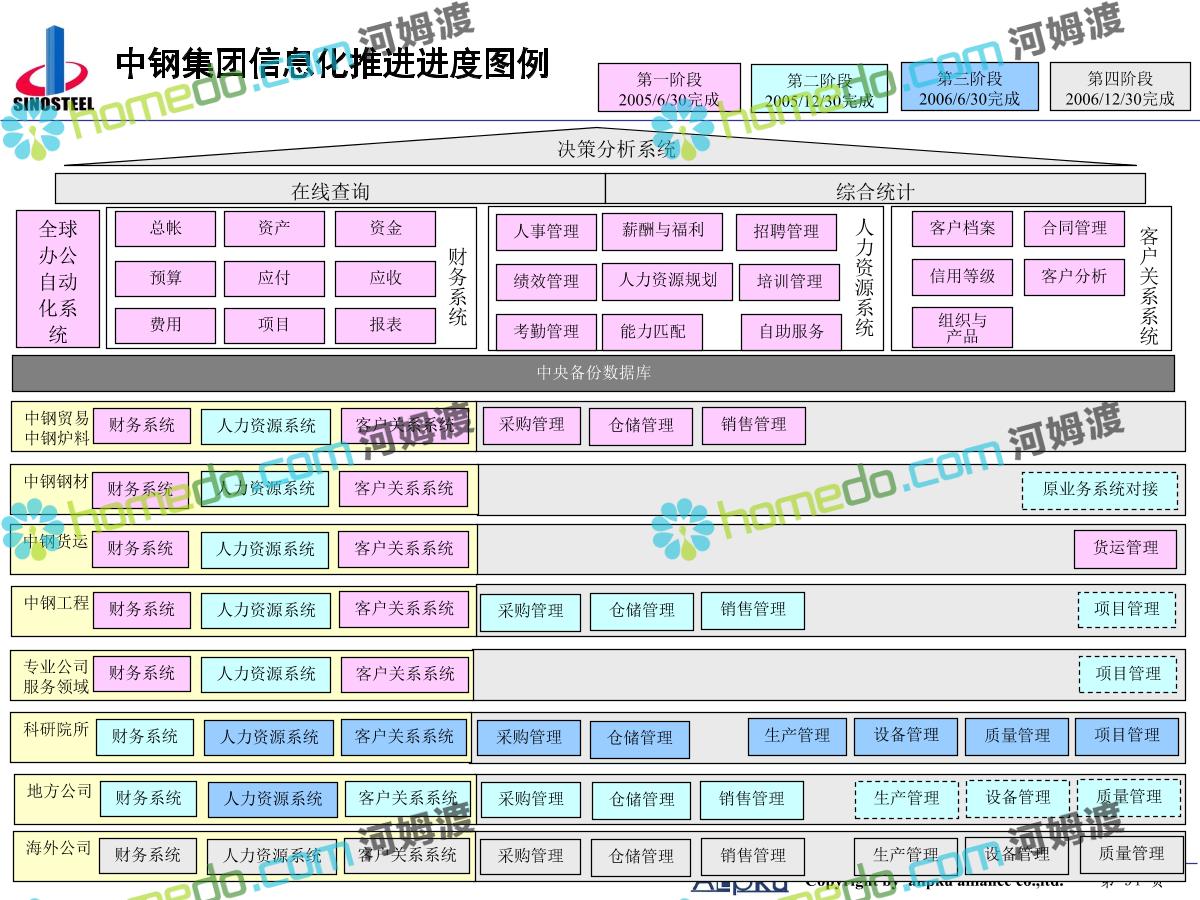The image size is (1200, 900).
Task: Click 项目管理 in the 科研院所 row
Action: (x=1126, y=737)
